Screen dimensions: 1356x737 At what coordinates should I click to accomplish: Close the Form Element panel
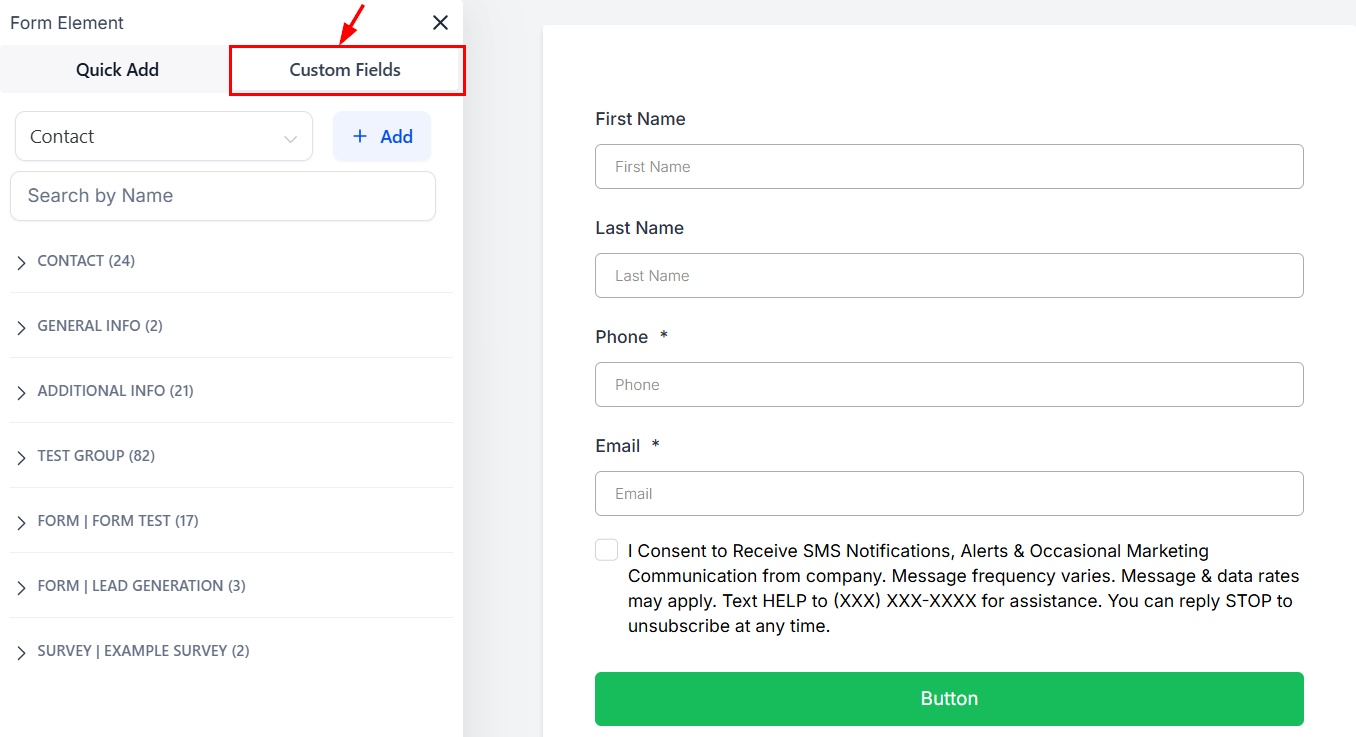coord(440,23)
